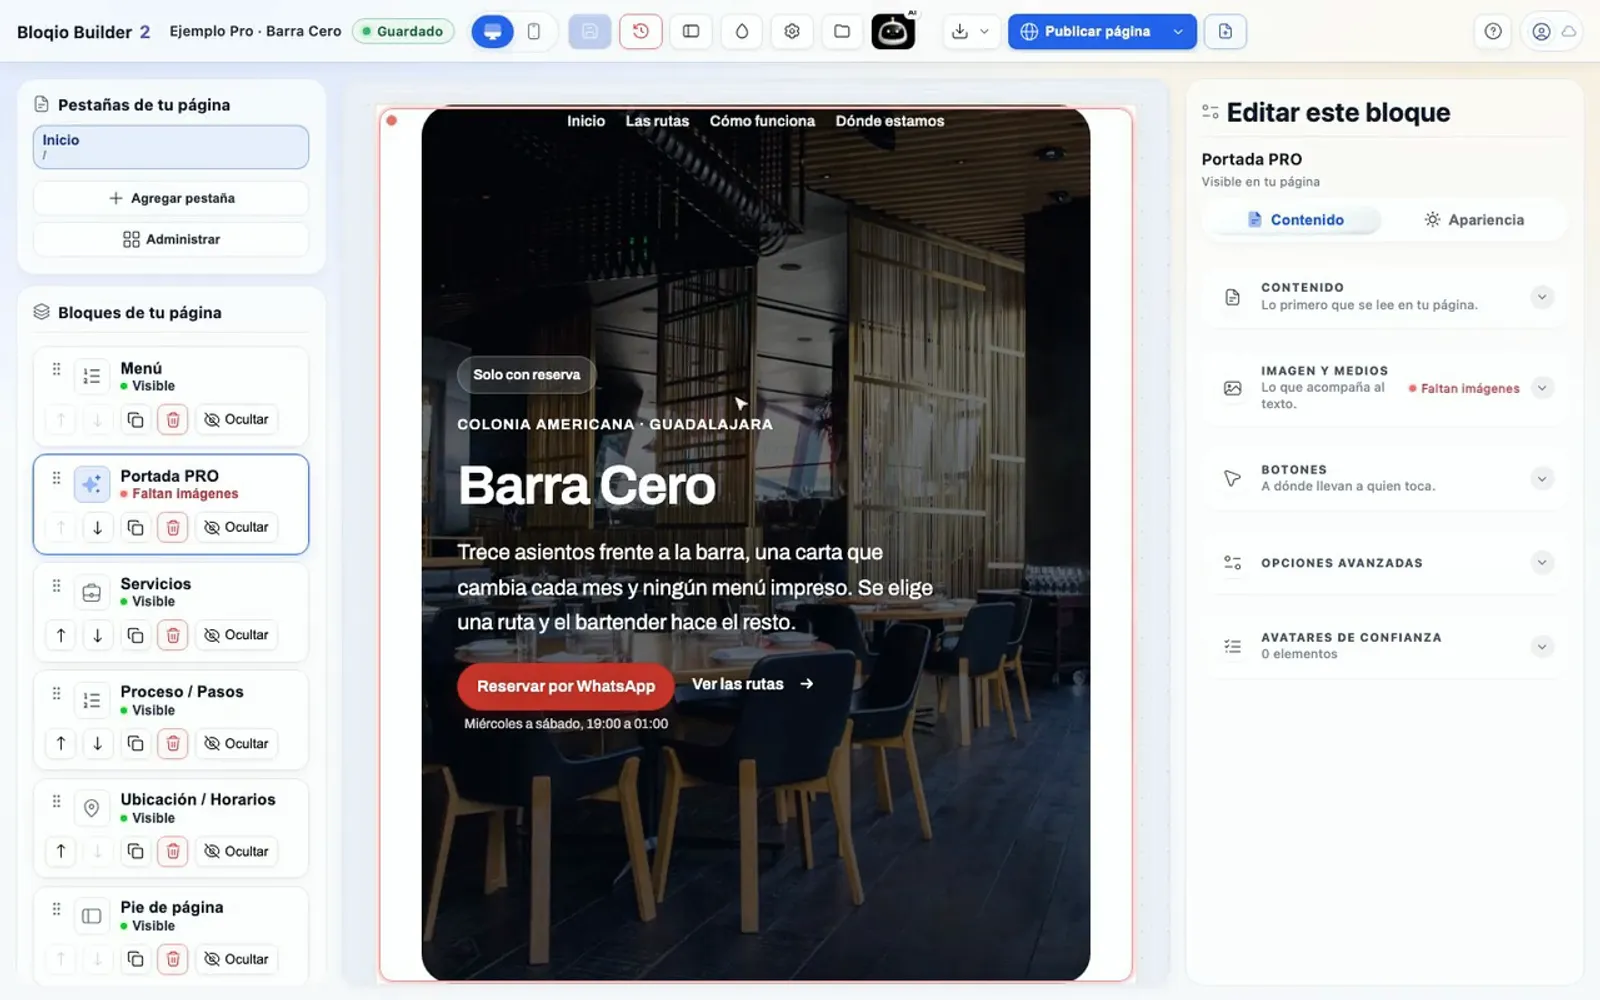Duplicate the Ubicación / Horarios block
The height and width of the screenshot is (1000, 1600).
[135, 852]
